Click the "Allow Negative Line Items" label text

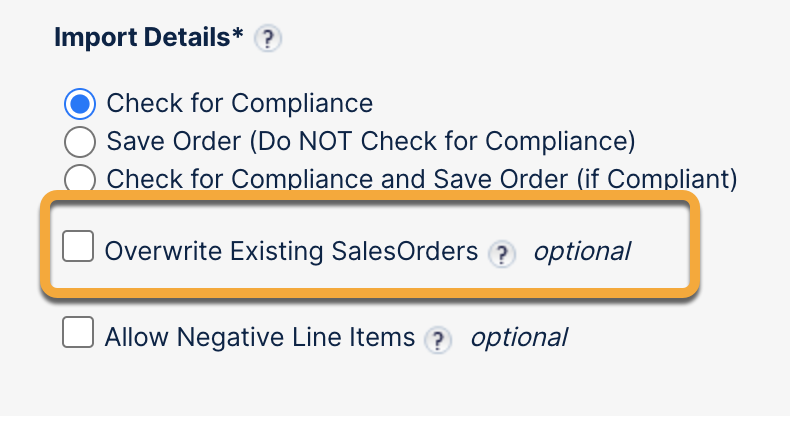tap(260, 338)
